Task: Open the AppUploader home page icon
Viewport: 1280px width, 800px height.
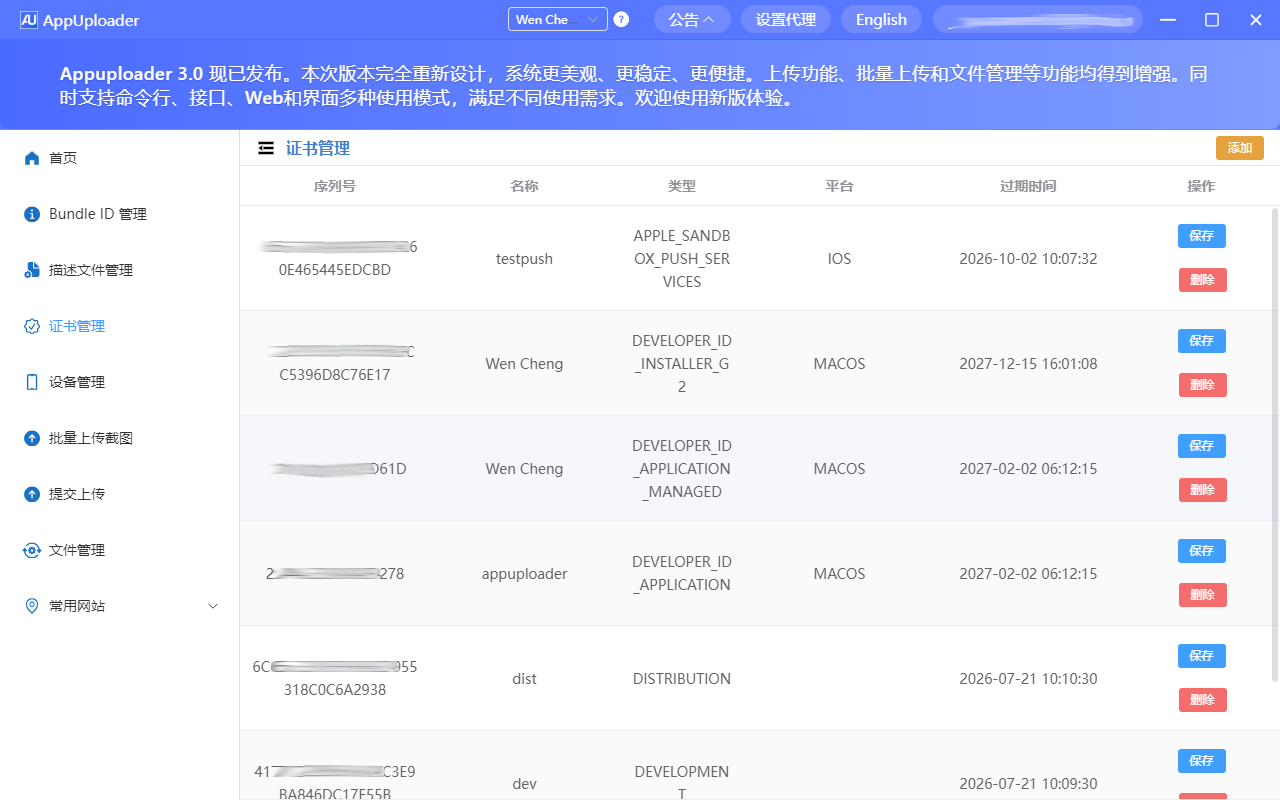Action: pyautogui.click(x=31, y=157)
